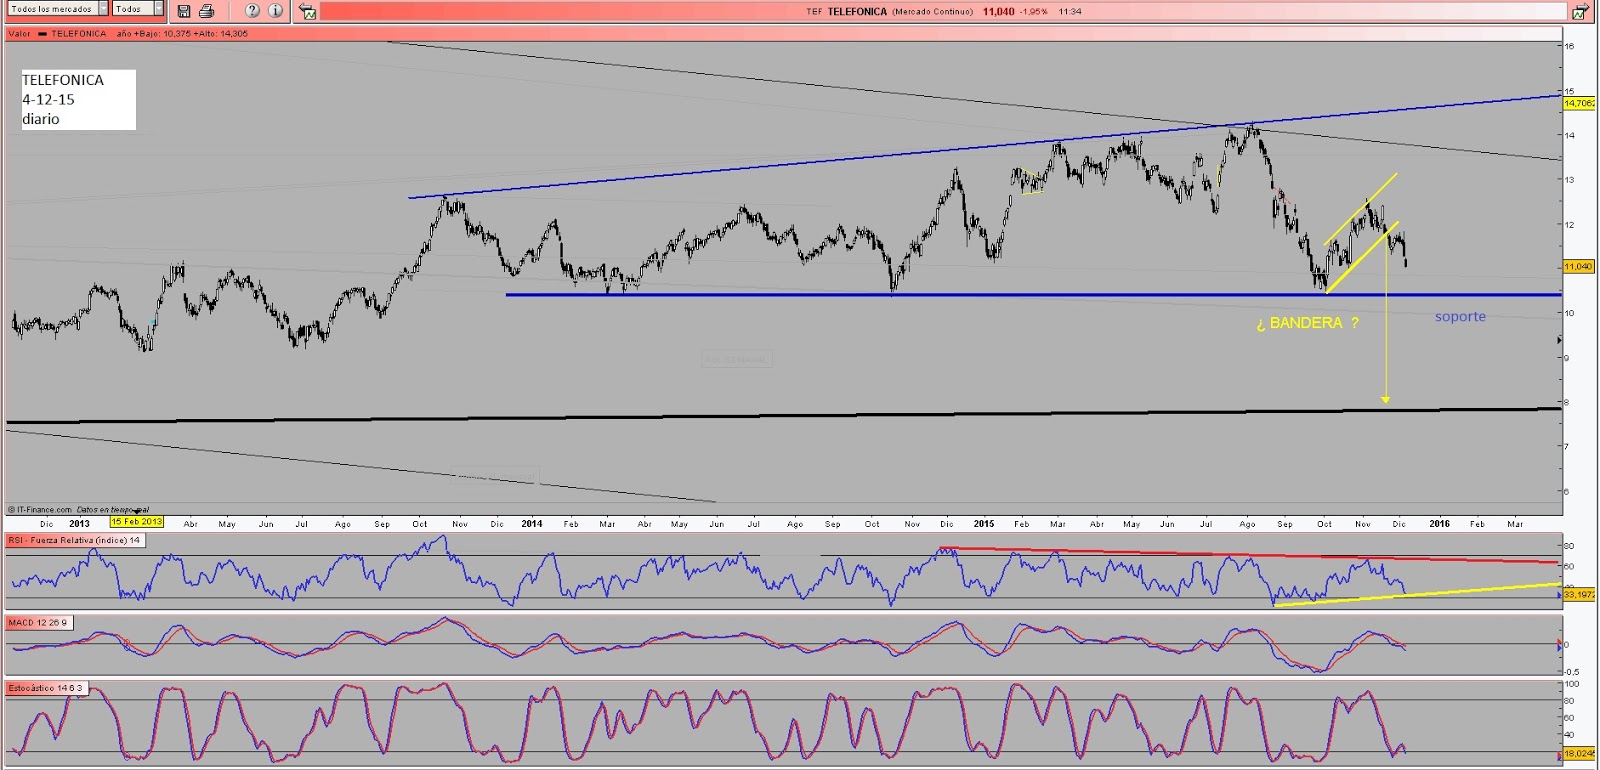Show information via the round 'i' icon
Viewport: 1600px width, 770px height.
[276, 11]
